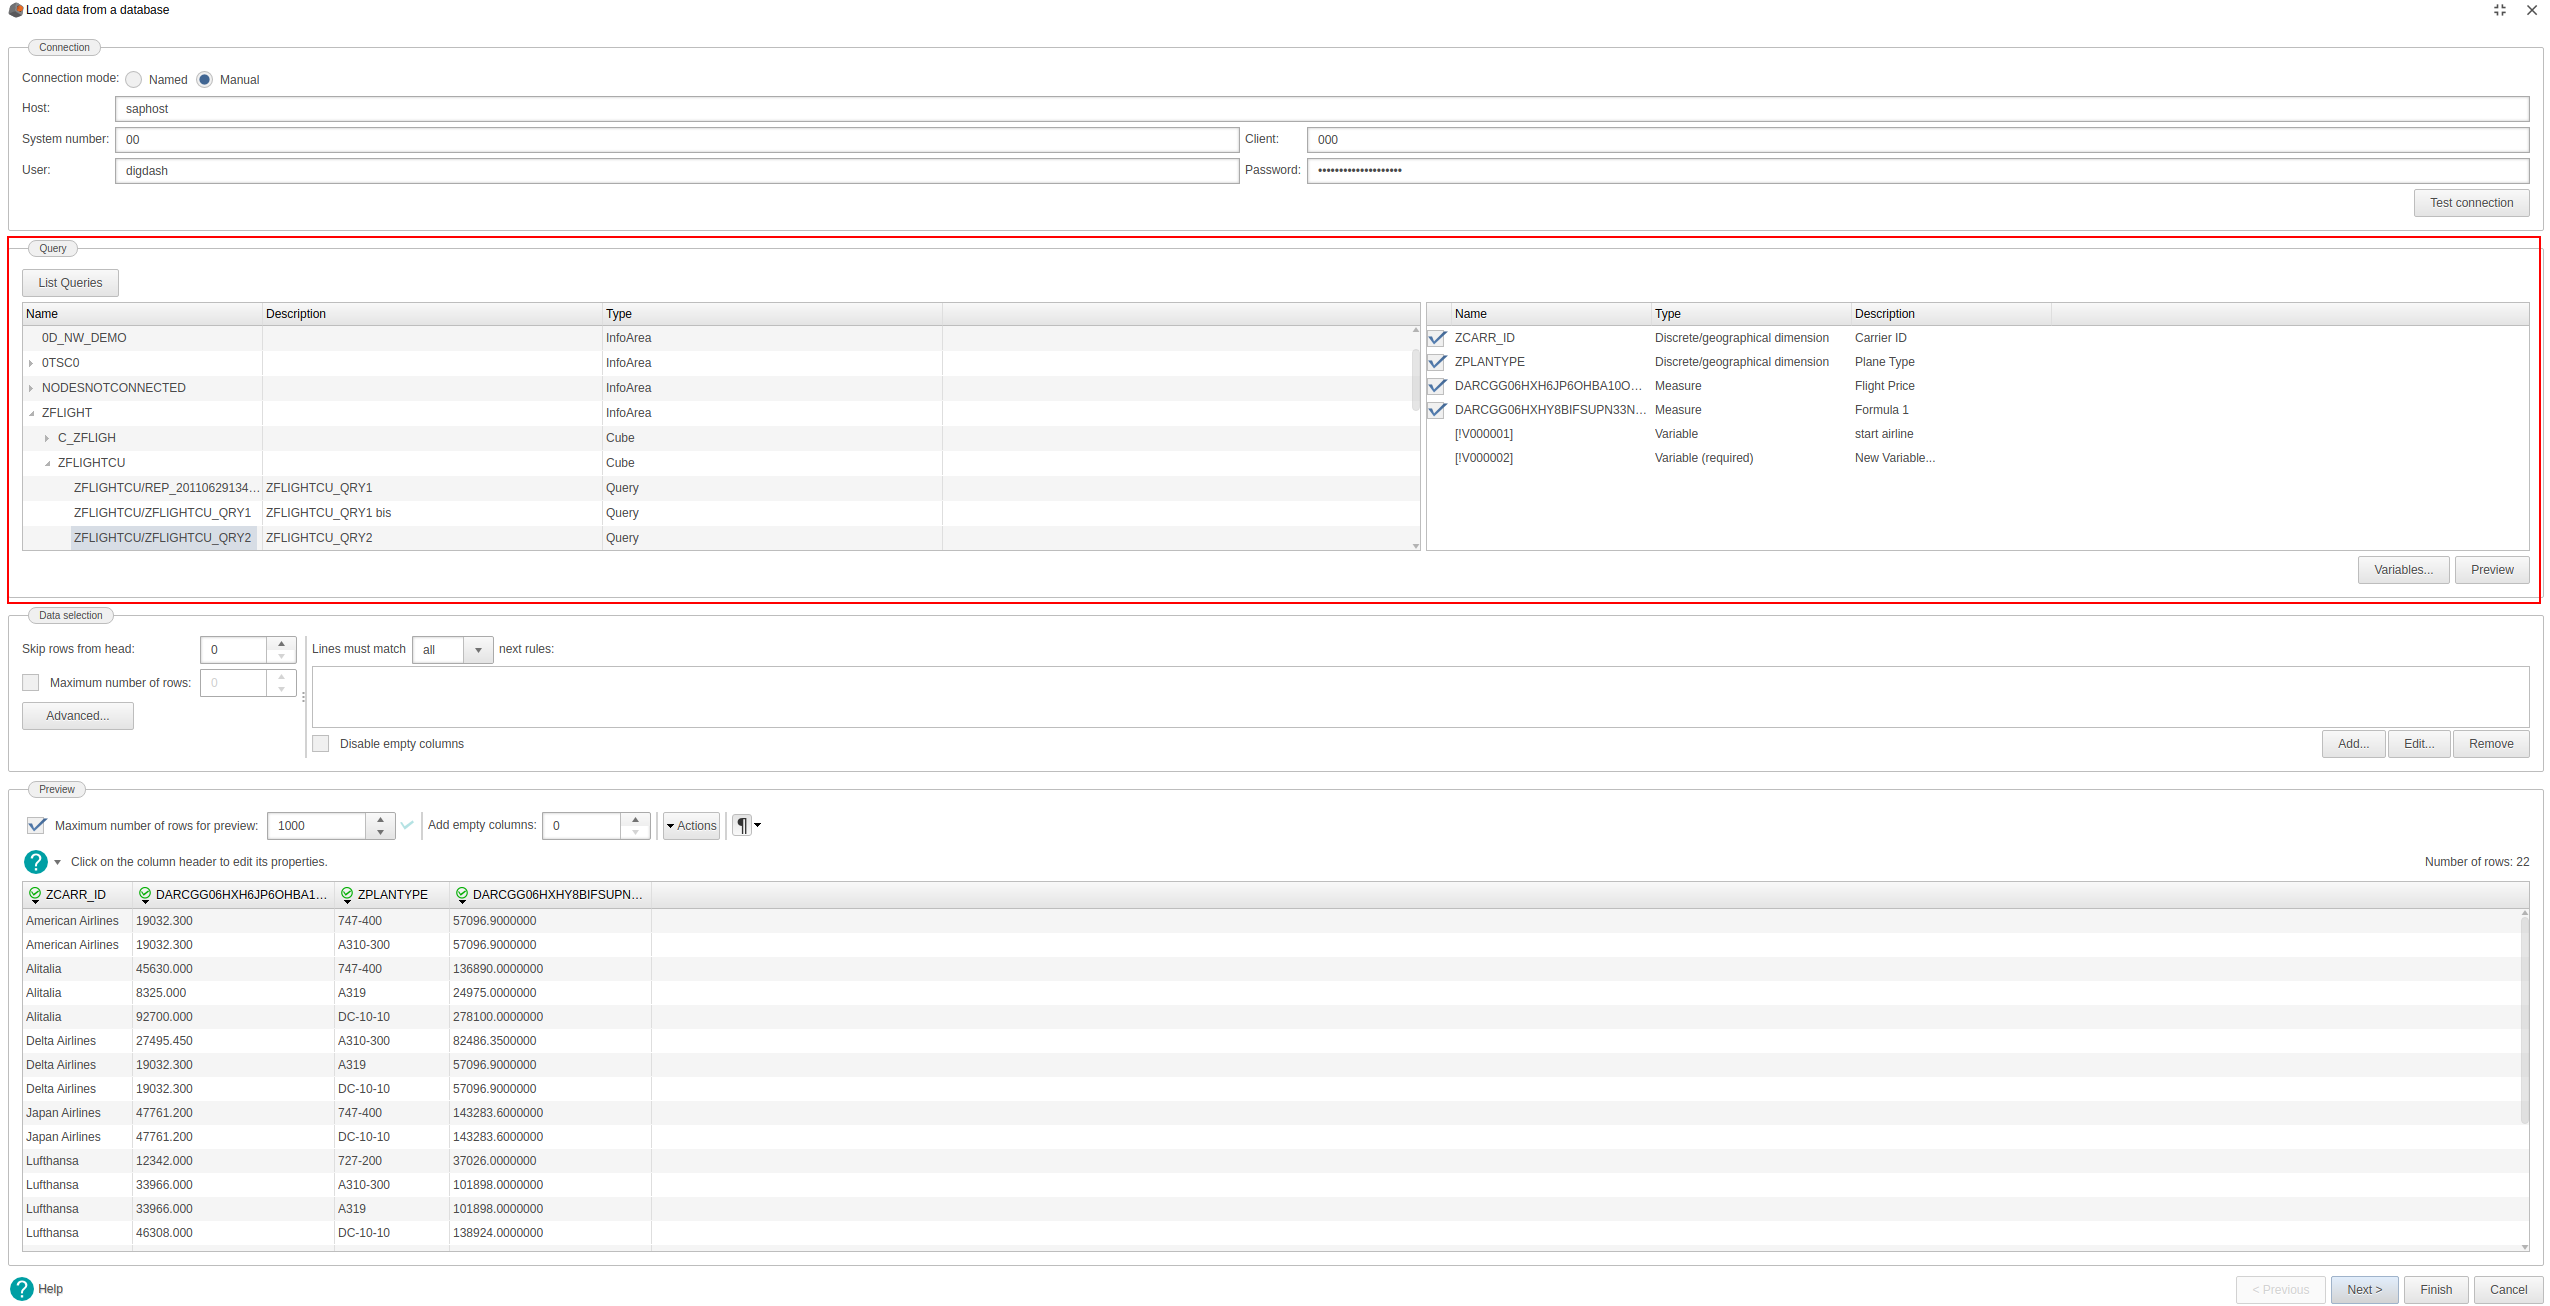The height and width of the screenshot is (1306, 2550).
Task: Click inside the Host input field
Action: (x=600, y=108)
